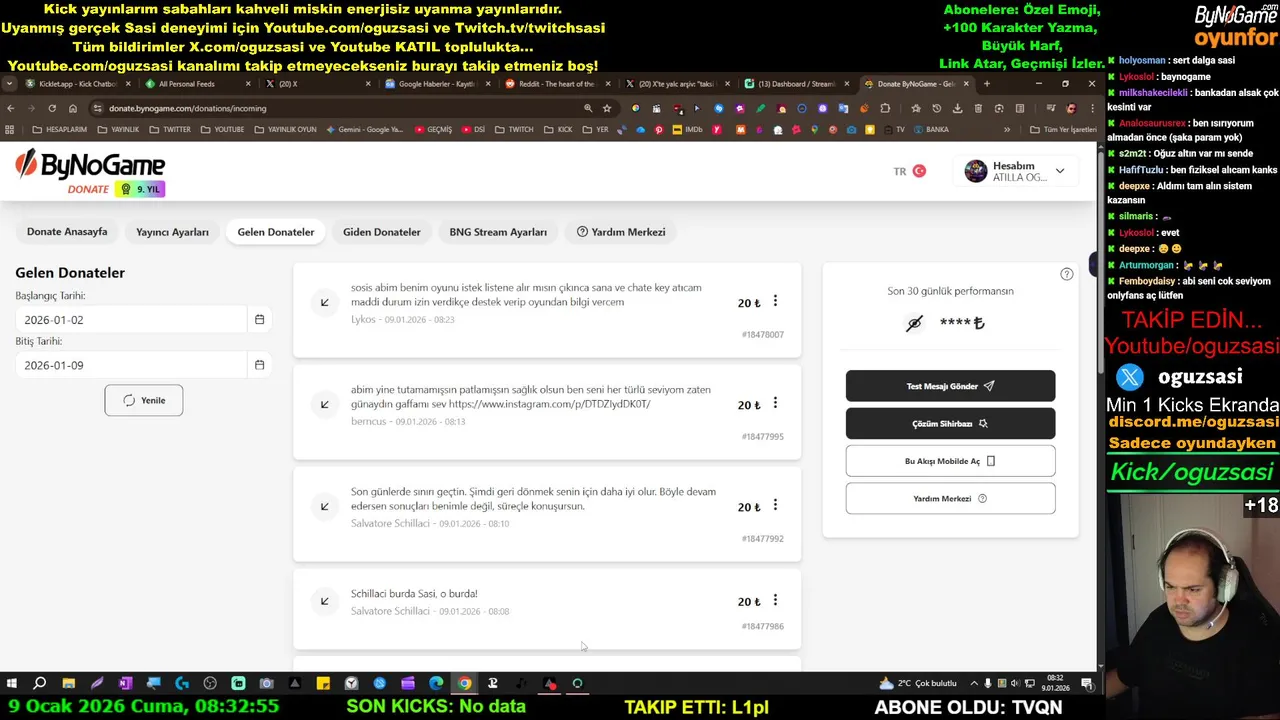Click arrow icon beside 'Schillaci burda Sasi' donation
This screenshot has width=1280, height=720.
click(325, 601)
